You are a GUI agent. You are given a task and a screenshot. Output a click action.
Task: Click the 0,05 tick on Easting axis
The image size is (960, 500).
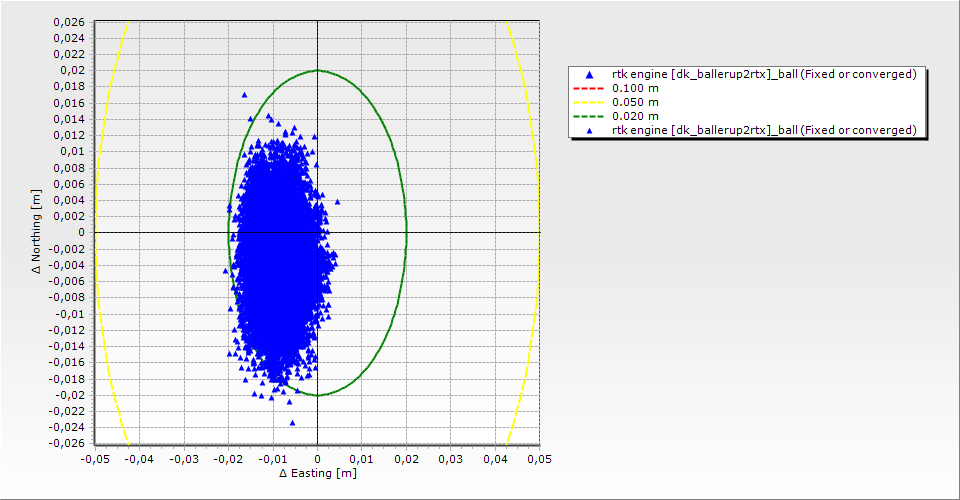click(539, 459)
